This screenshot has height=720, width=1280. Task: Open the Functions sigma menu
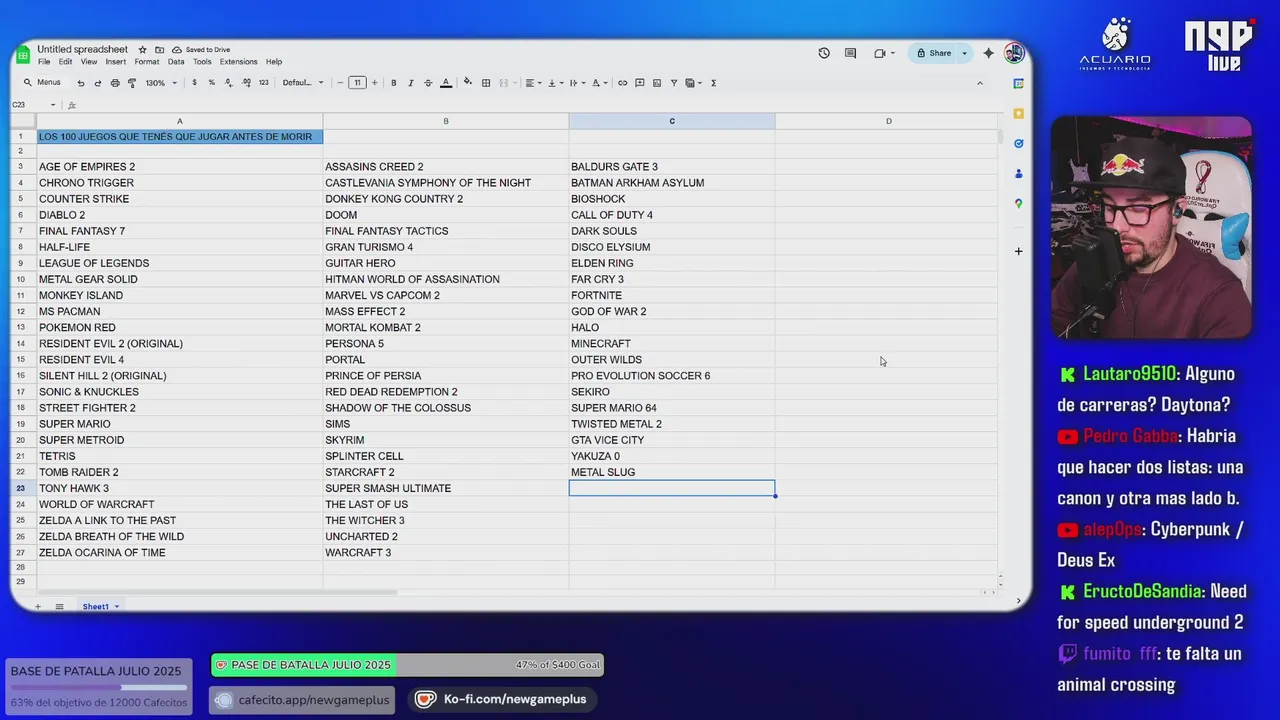point(713,83)
